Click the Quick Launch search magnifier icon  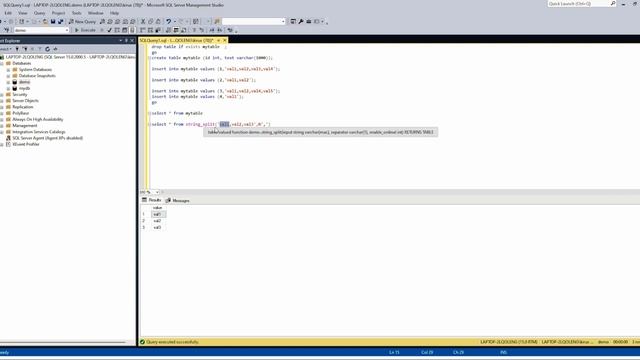coord(613,4)
